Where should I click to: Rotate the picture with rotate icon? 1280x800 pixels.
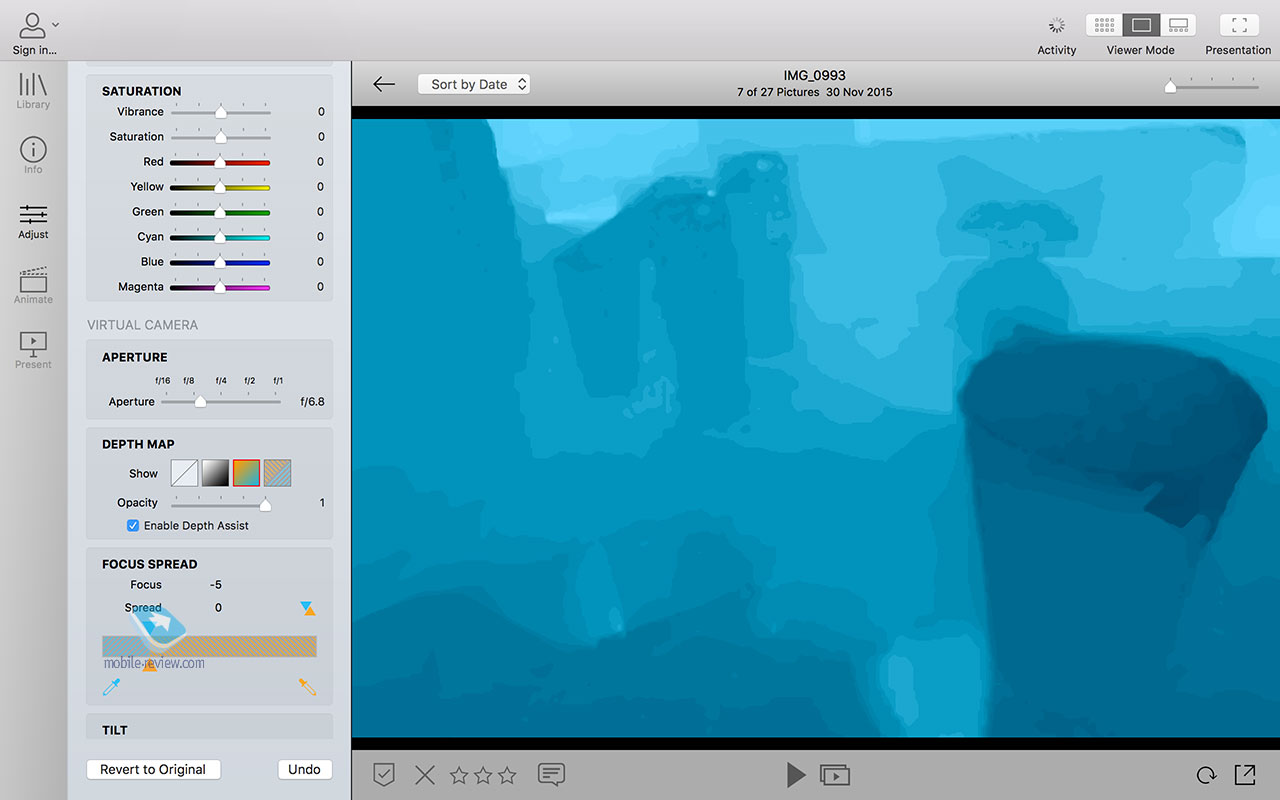(1206, 775)
